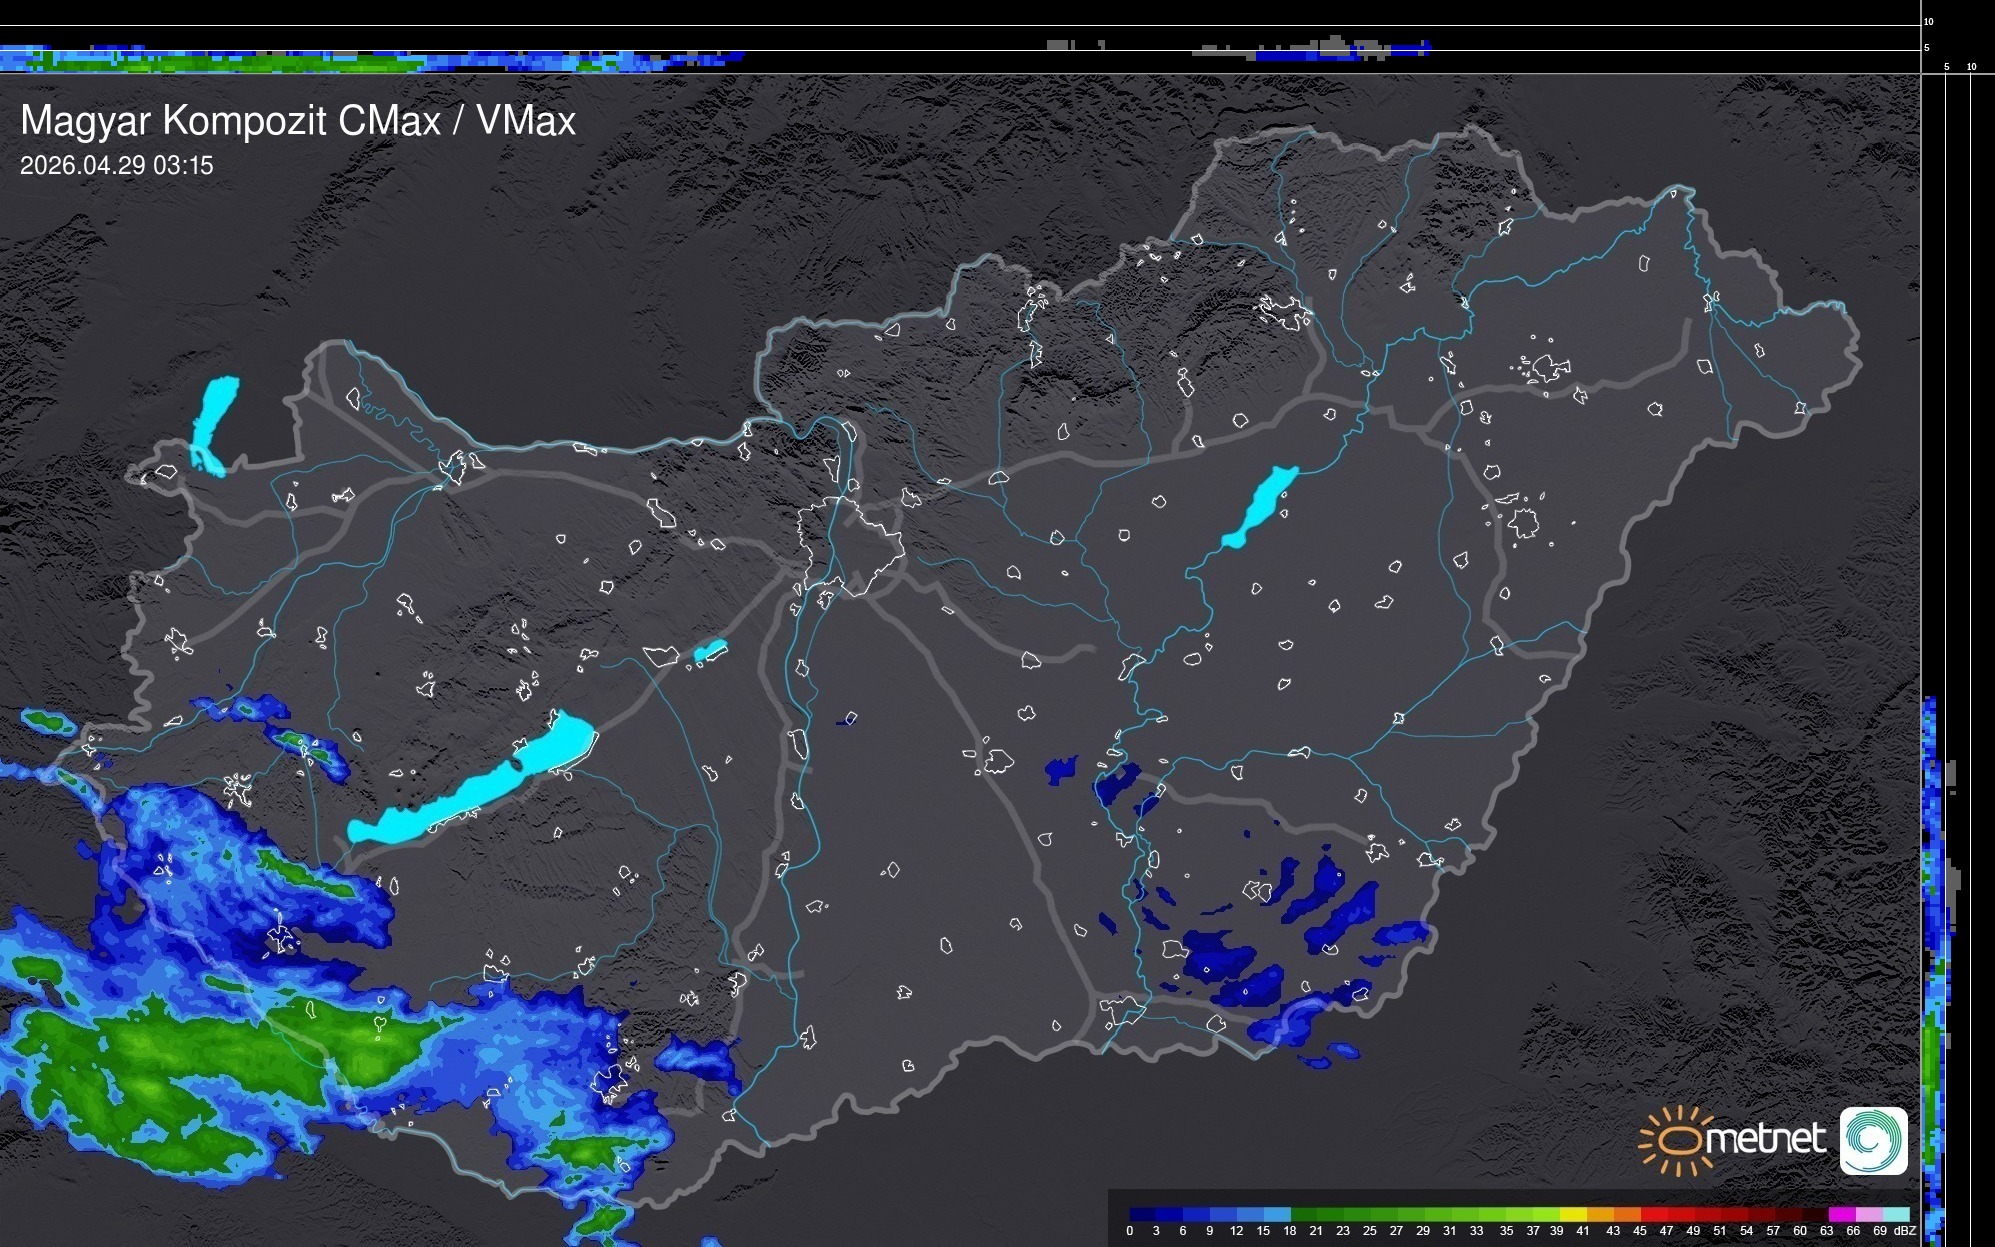The width and height of the screenshot is (1995, 1247).
Task: Click the teal spiral radar app icon
Action: [1873, 1140]
